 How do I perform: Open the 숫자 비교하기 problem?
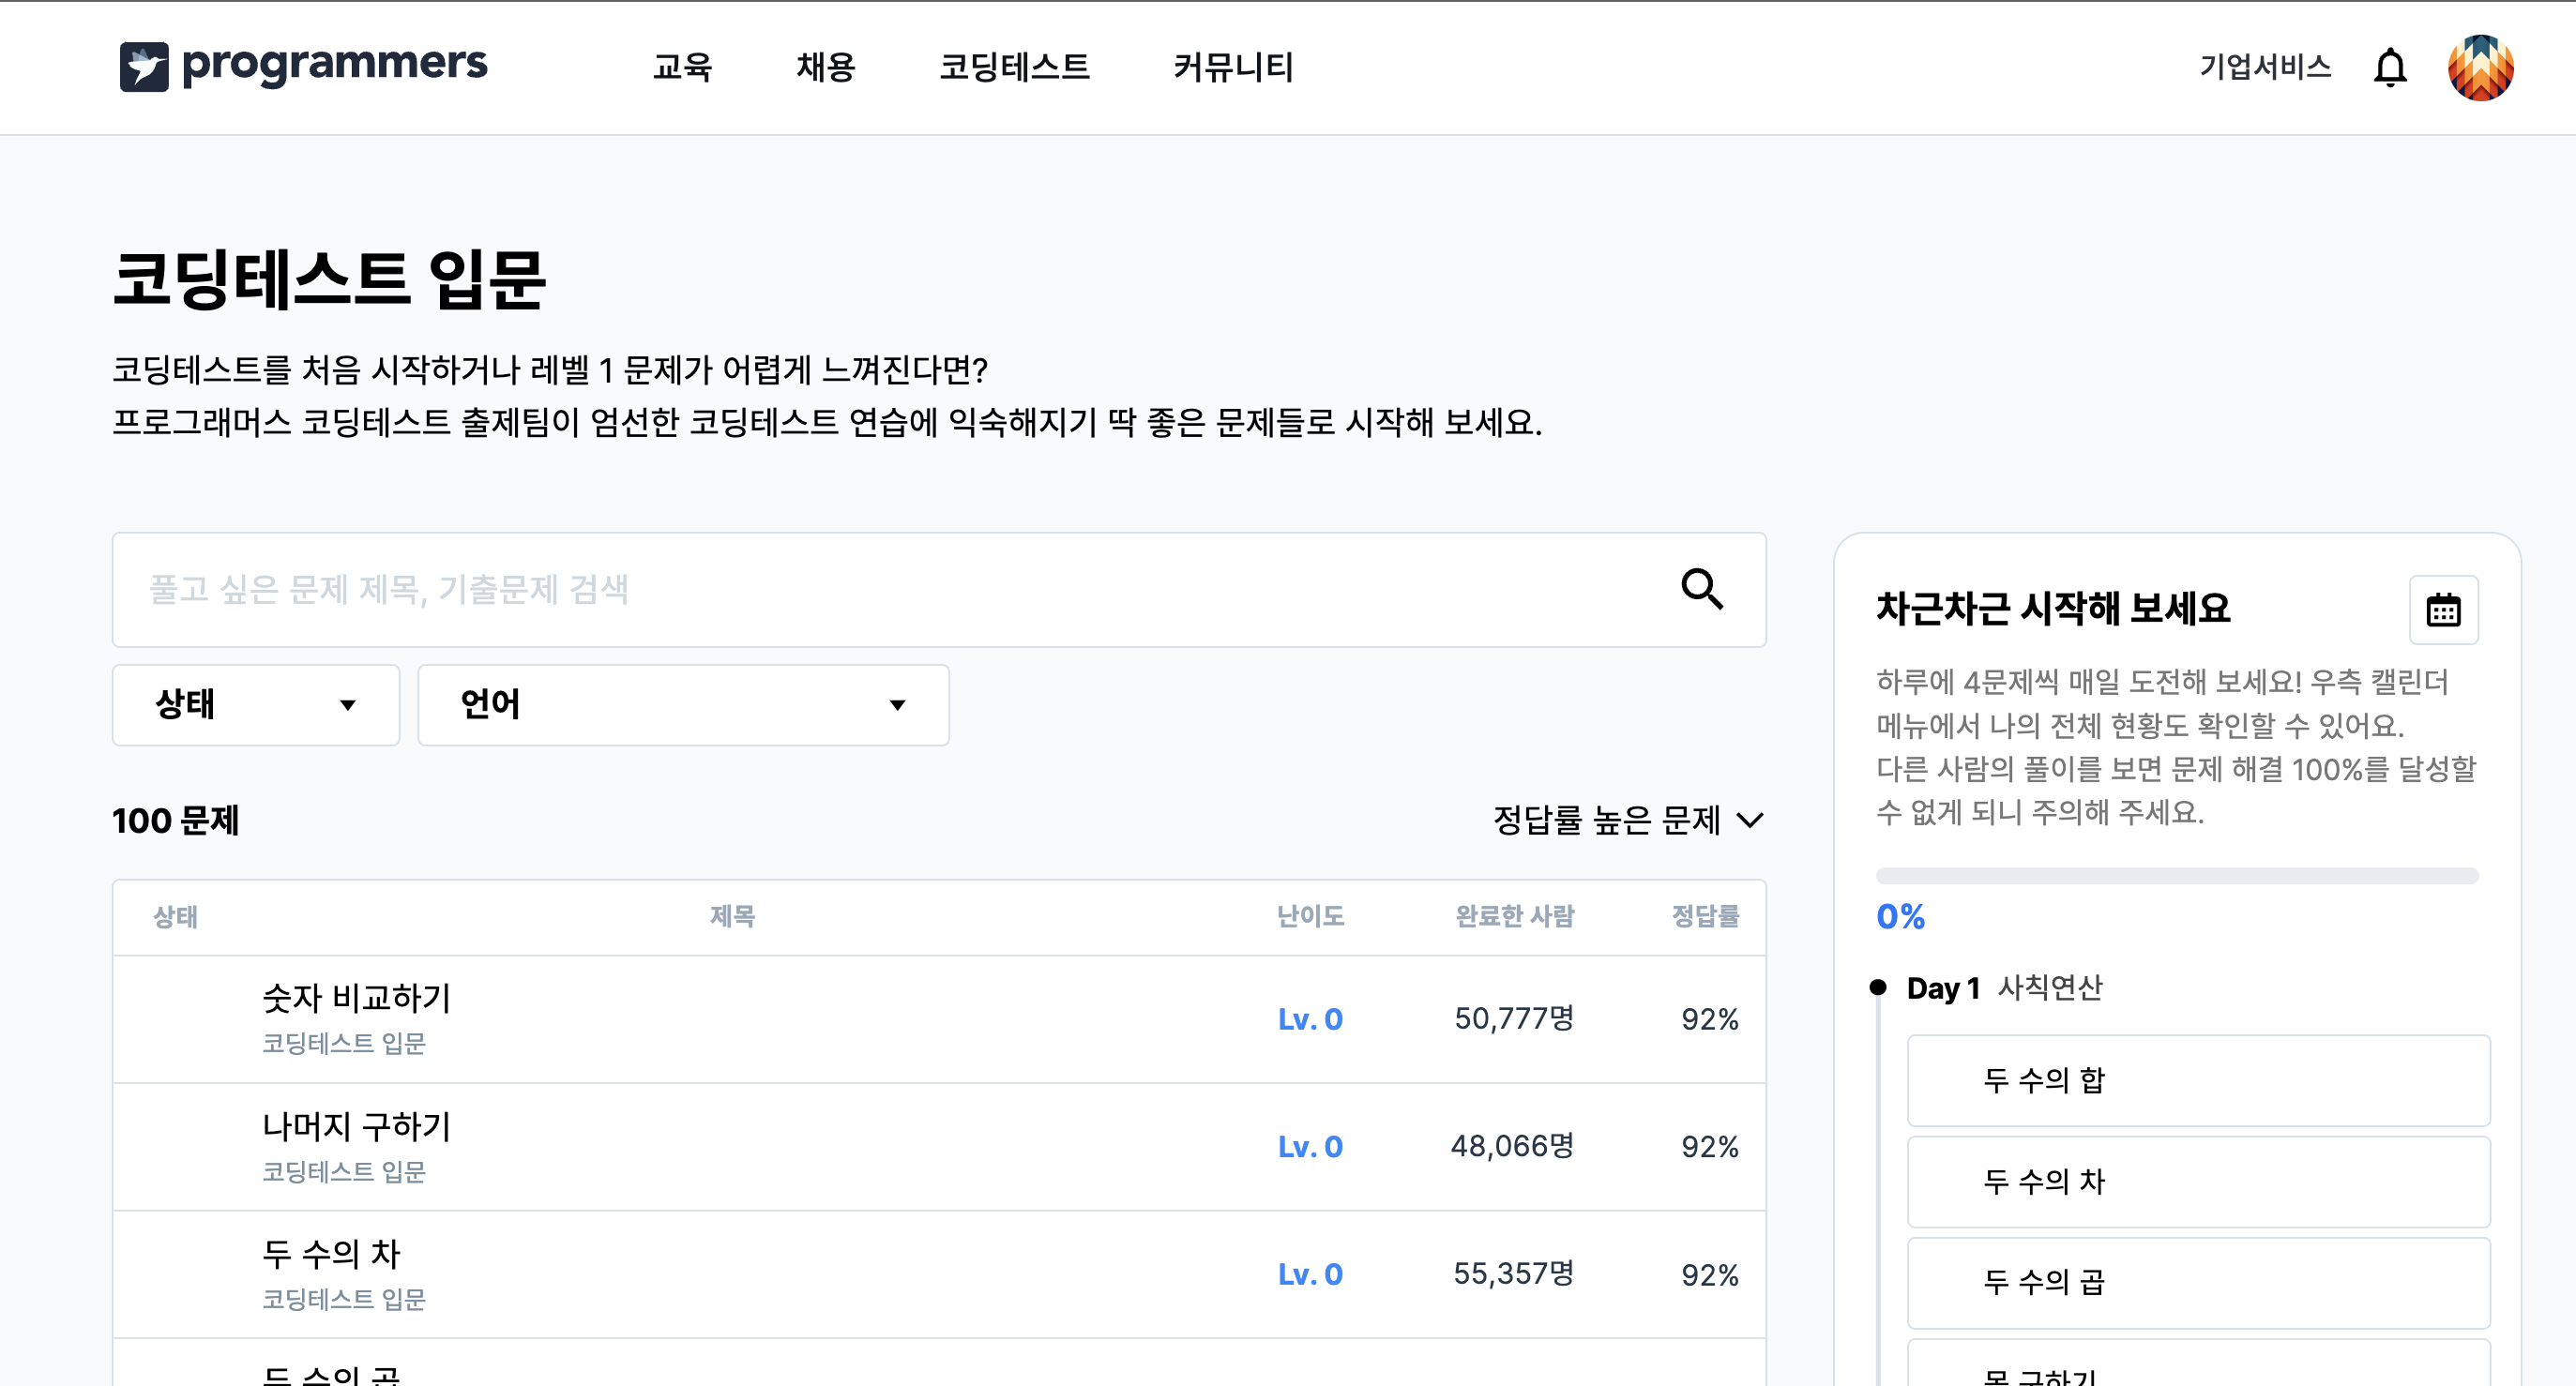click(356, 997)
